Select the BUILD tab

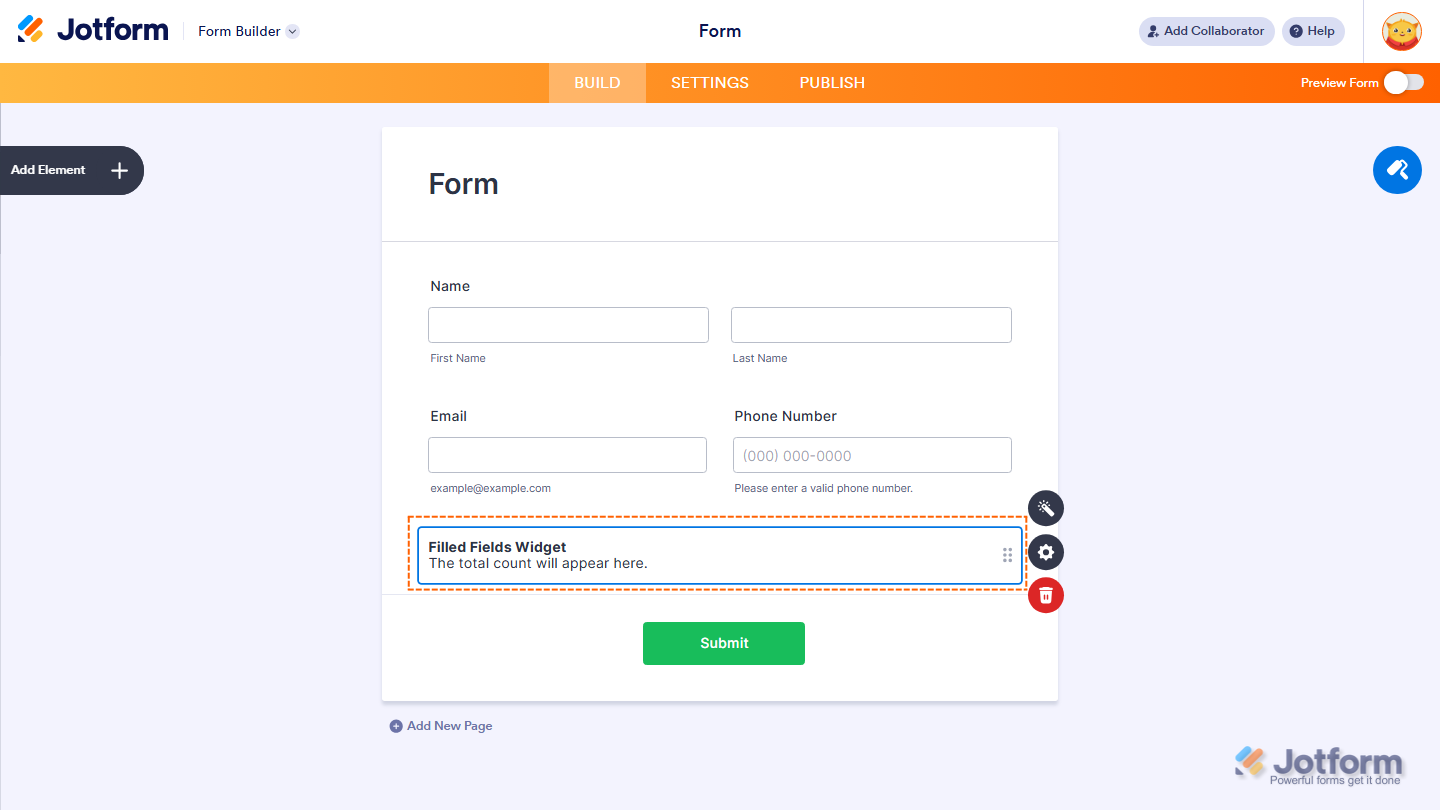pyautogui.click(x=597, y=83)
